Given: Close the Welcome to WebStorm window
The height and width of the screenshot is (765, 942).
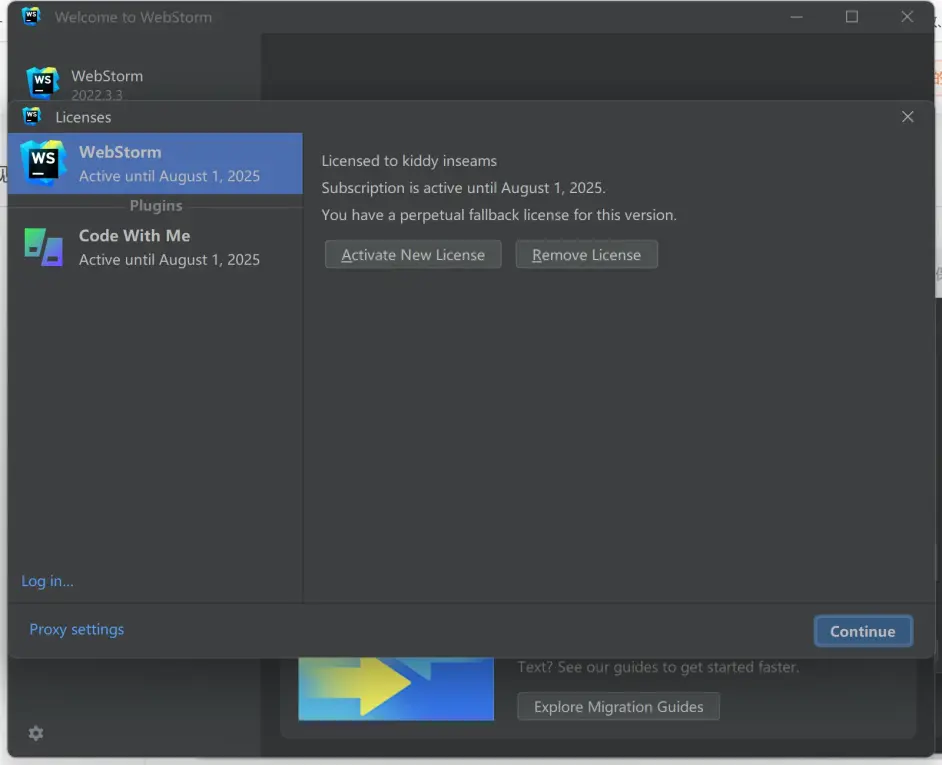Looking at the screenshot, I should (x=907, y=17).
